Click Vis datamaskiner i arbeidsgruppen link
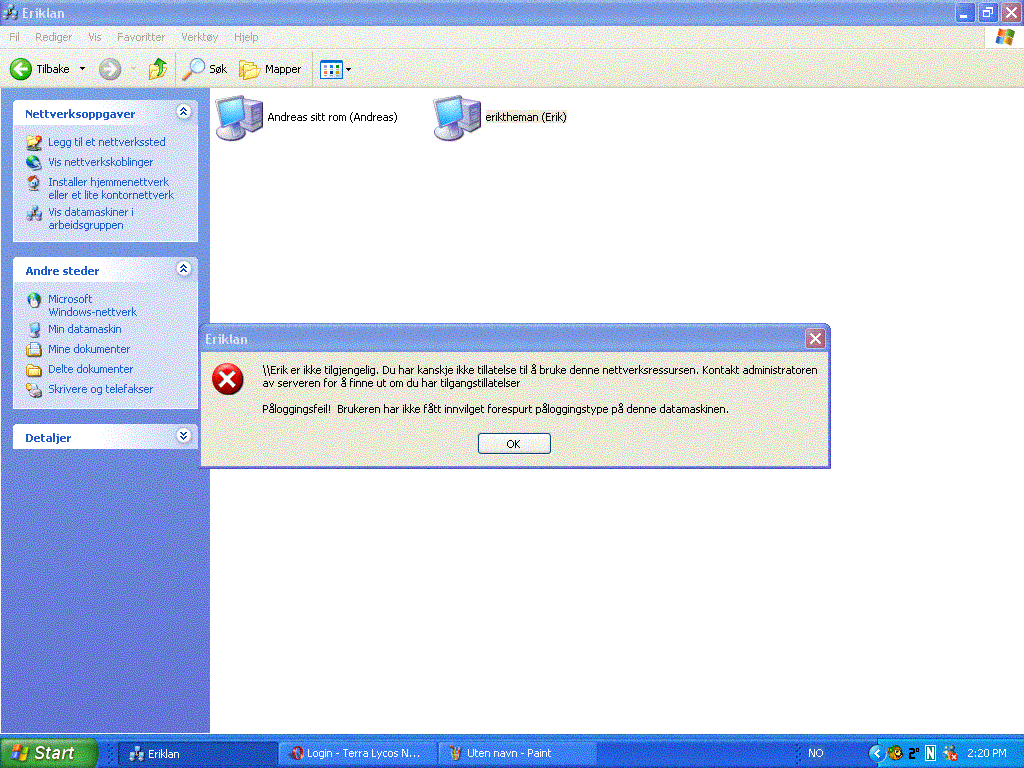Screen dimensions: 1024x768 [x=91, y=218]
